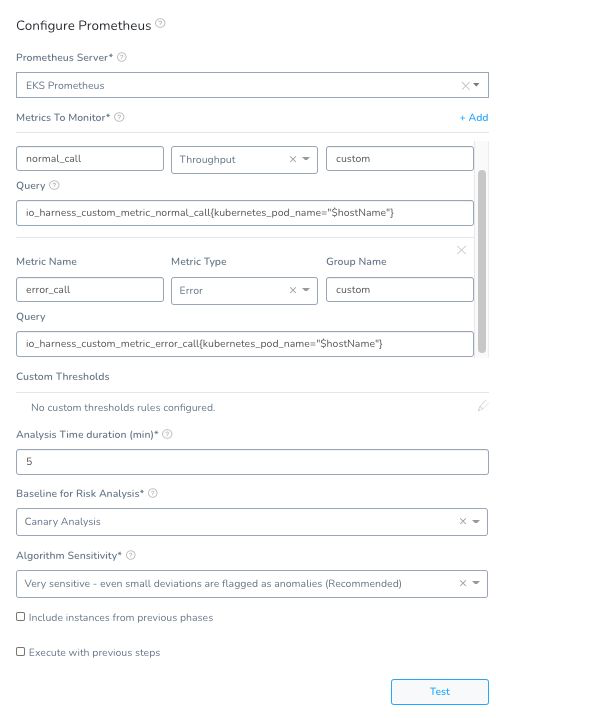Open help tooltip for Prometheus Server
591x718 pixels.
[x=122, y=57]
